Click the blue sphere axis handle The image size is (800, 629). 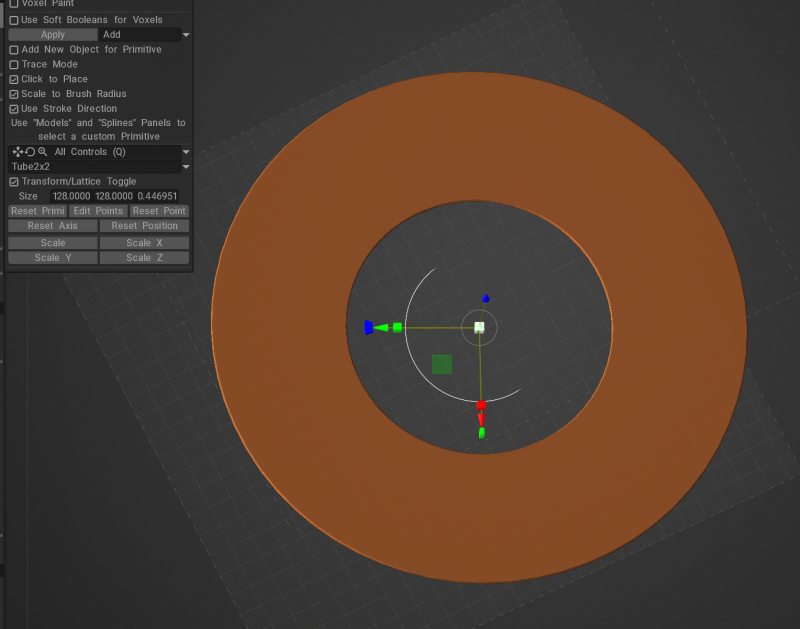click(x=485, y=298)
